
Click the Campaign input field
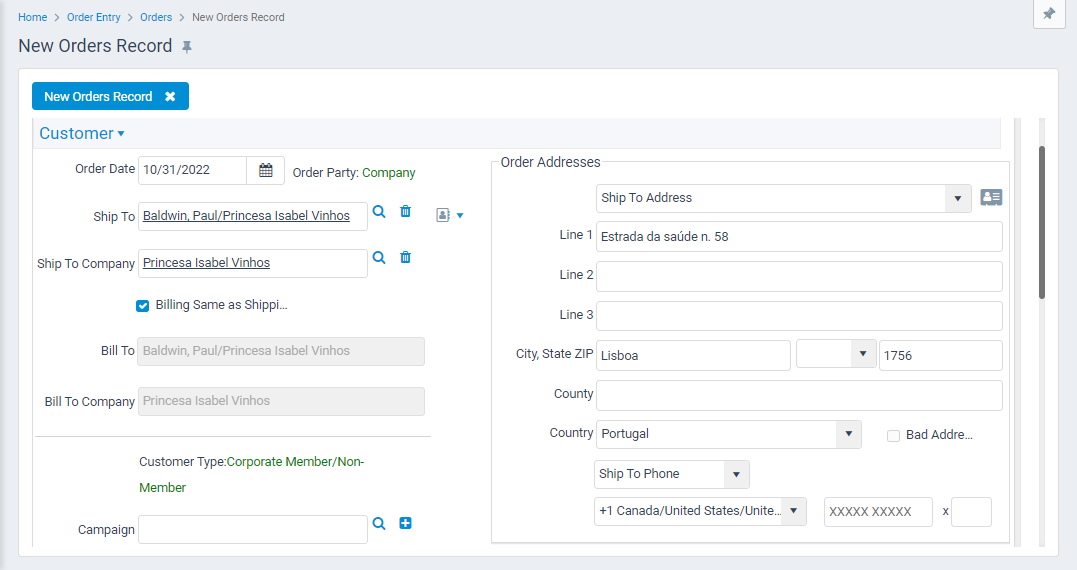[253, 529]
